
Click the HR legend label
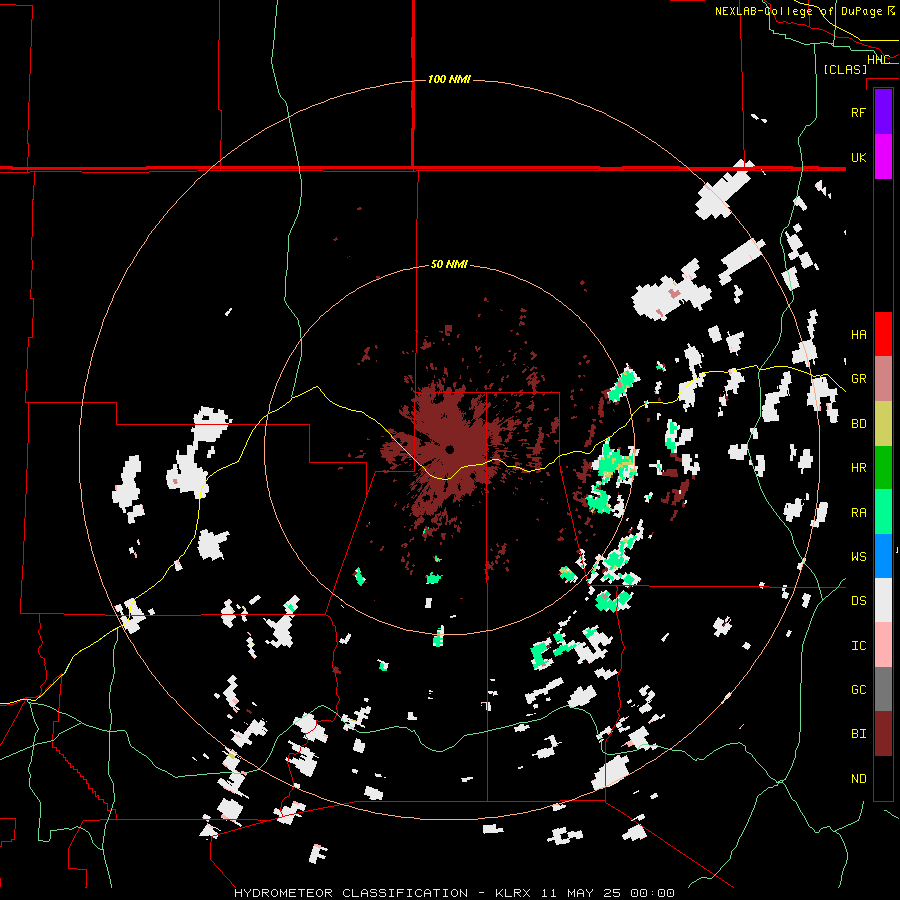858,468
